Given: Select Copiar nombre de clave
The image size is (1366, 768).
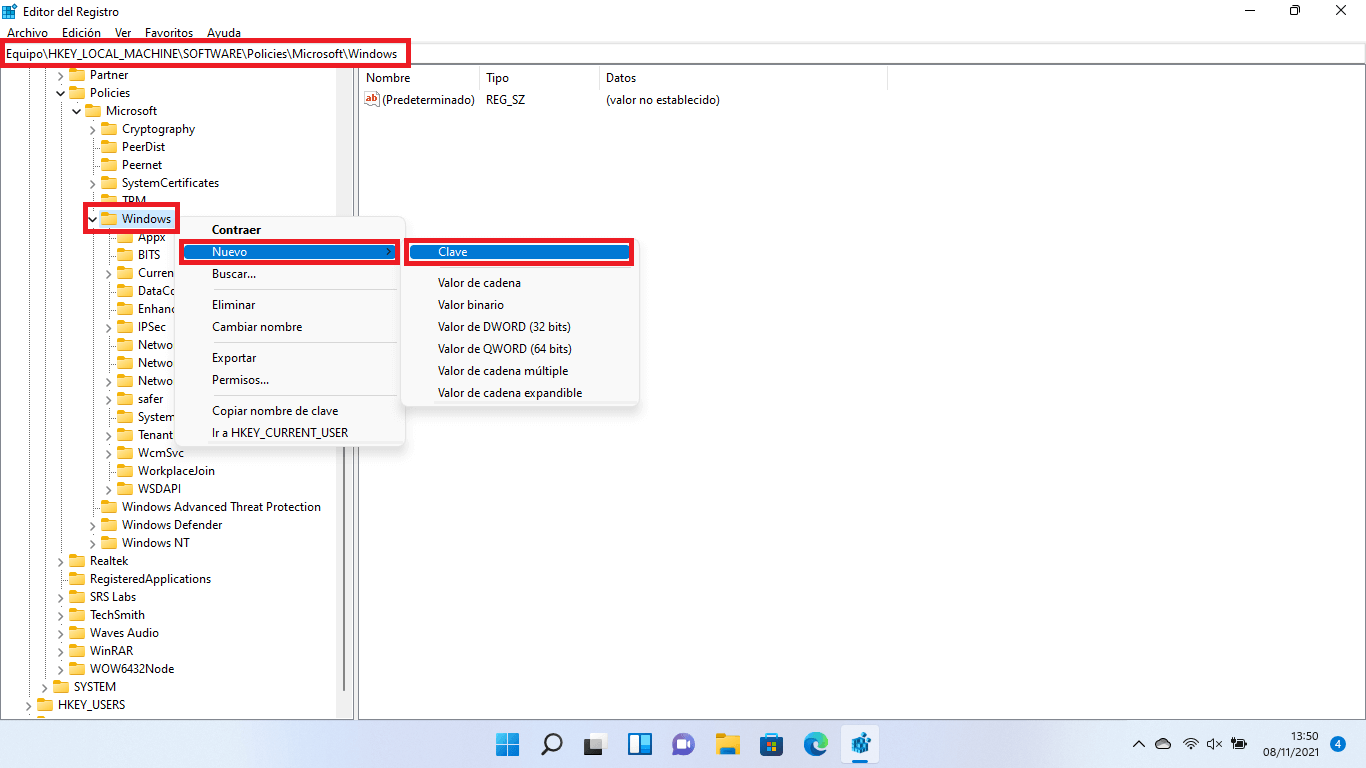Looking at the screenshot, I should (290, 411).
